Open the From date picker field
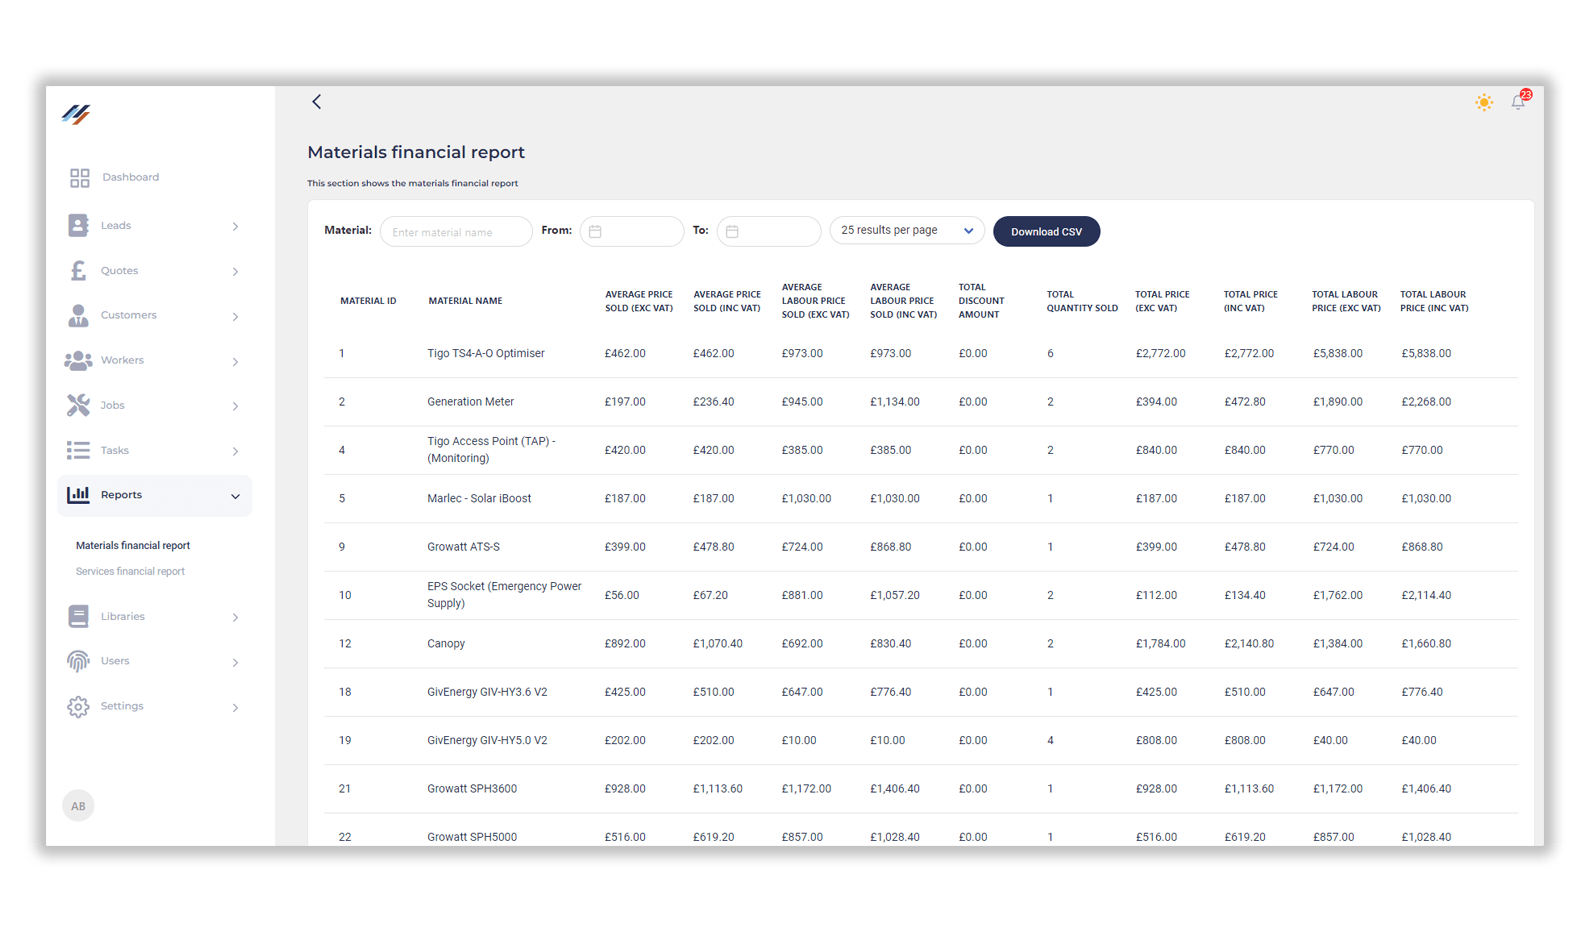Screen dimensions: 1590x932 point(632,232)
